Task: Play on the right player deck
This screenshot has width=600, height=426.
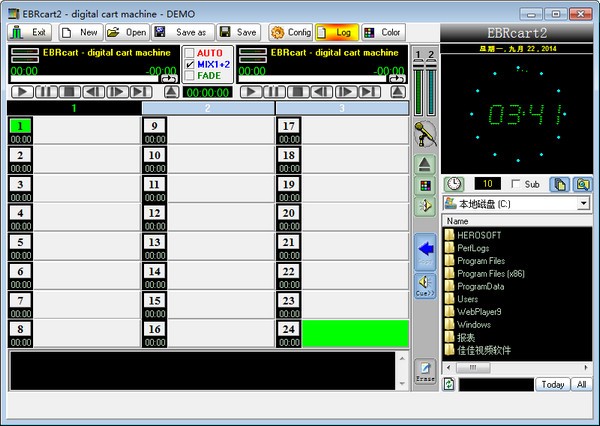Action: 251,92
